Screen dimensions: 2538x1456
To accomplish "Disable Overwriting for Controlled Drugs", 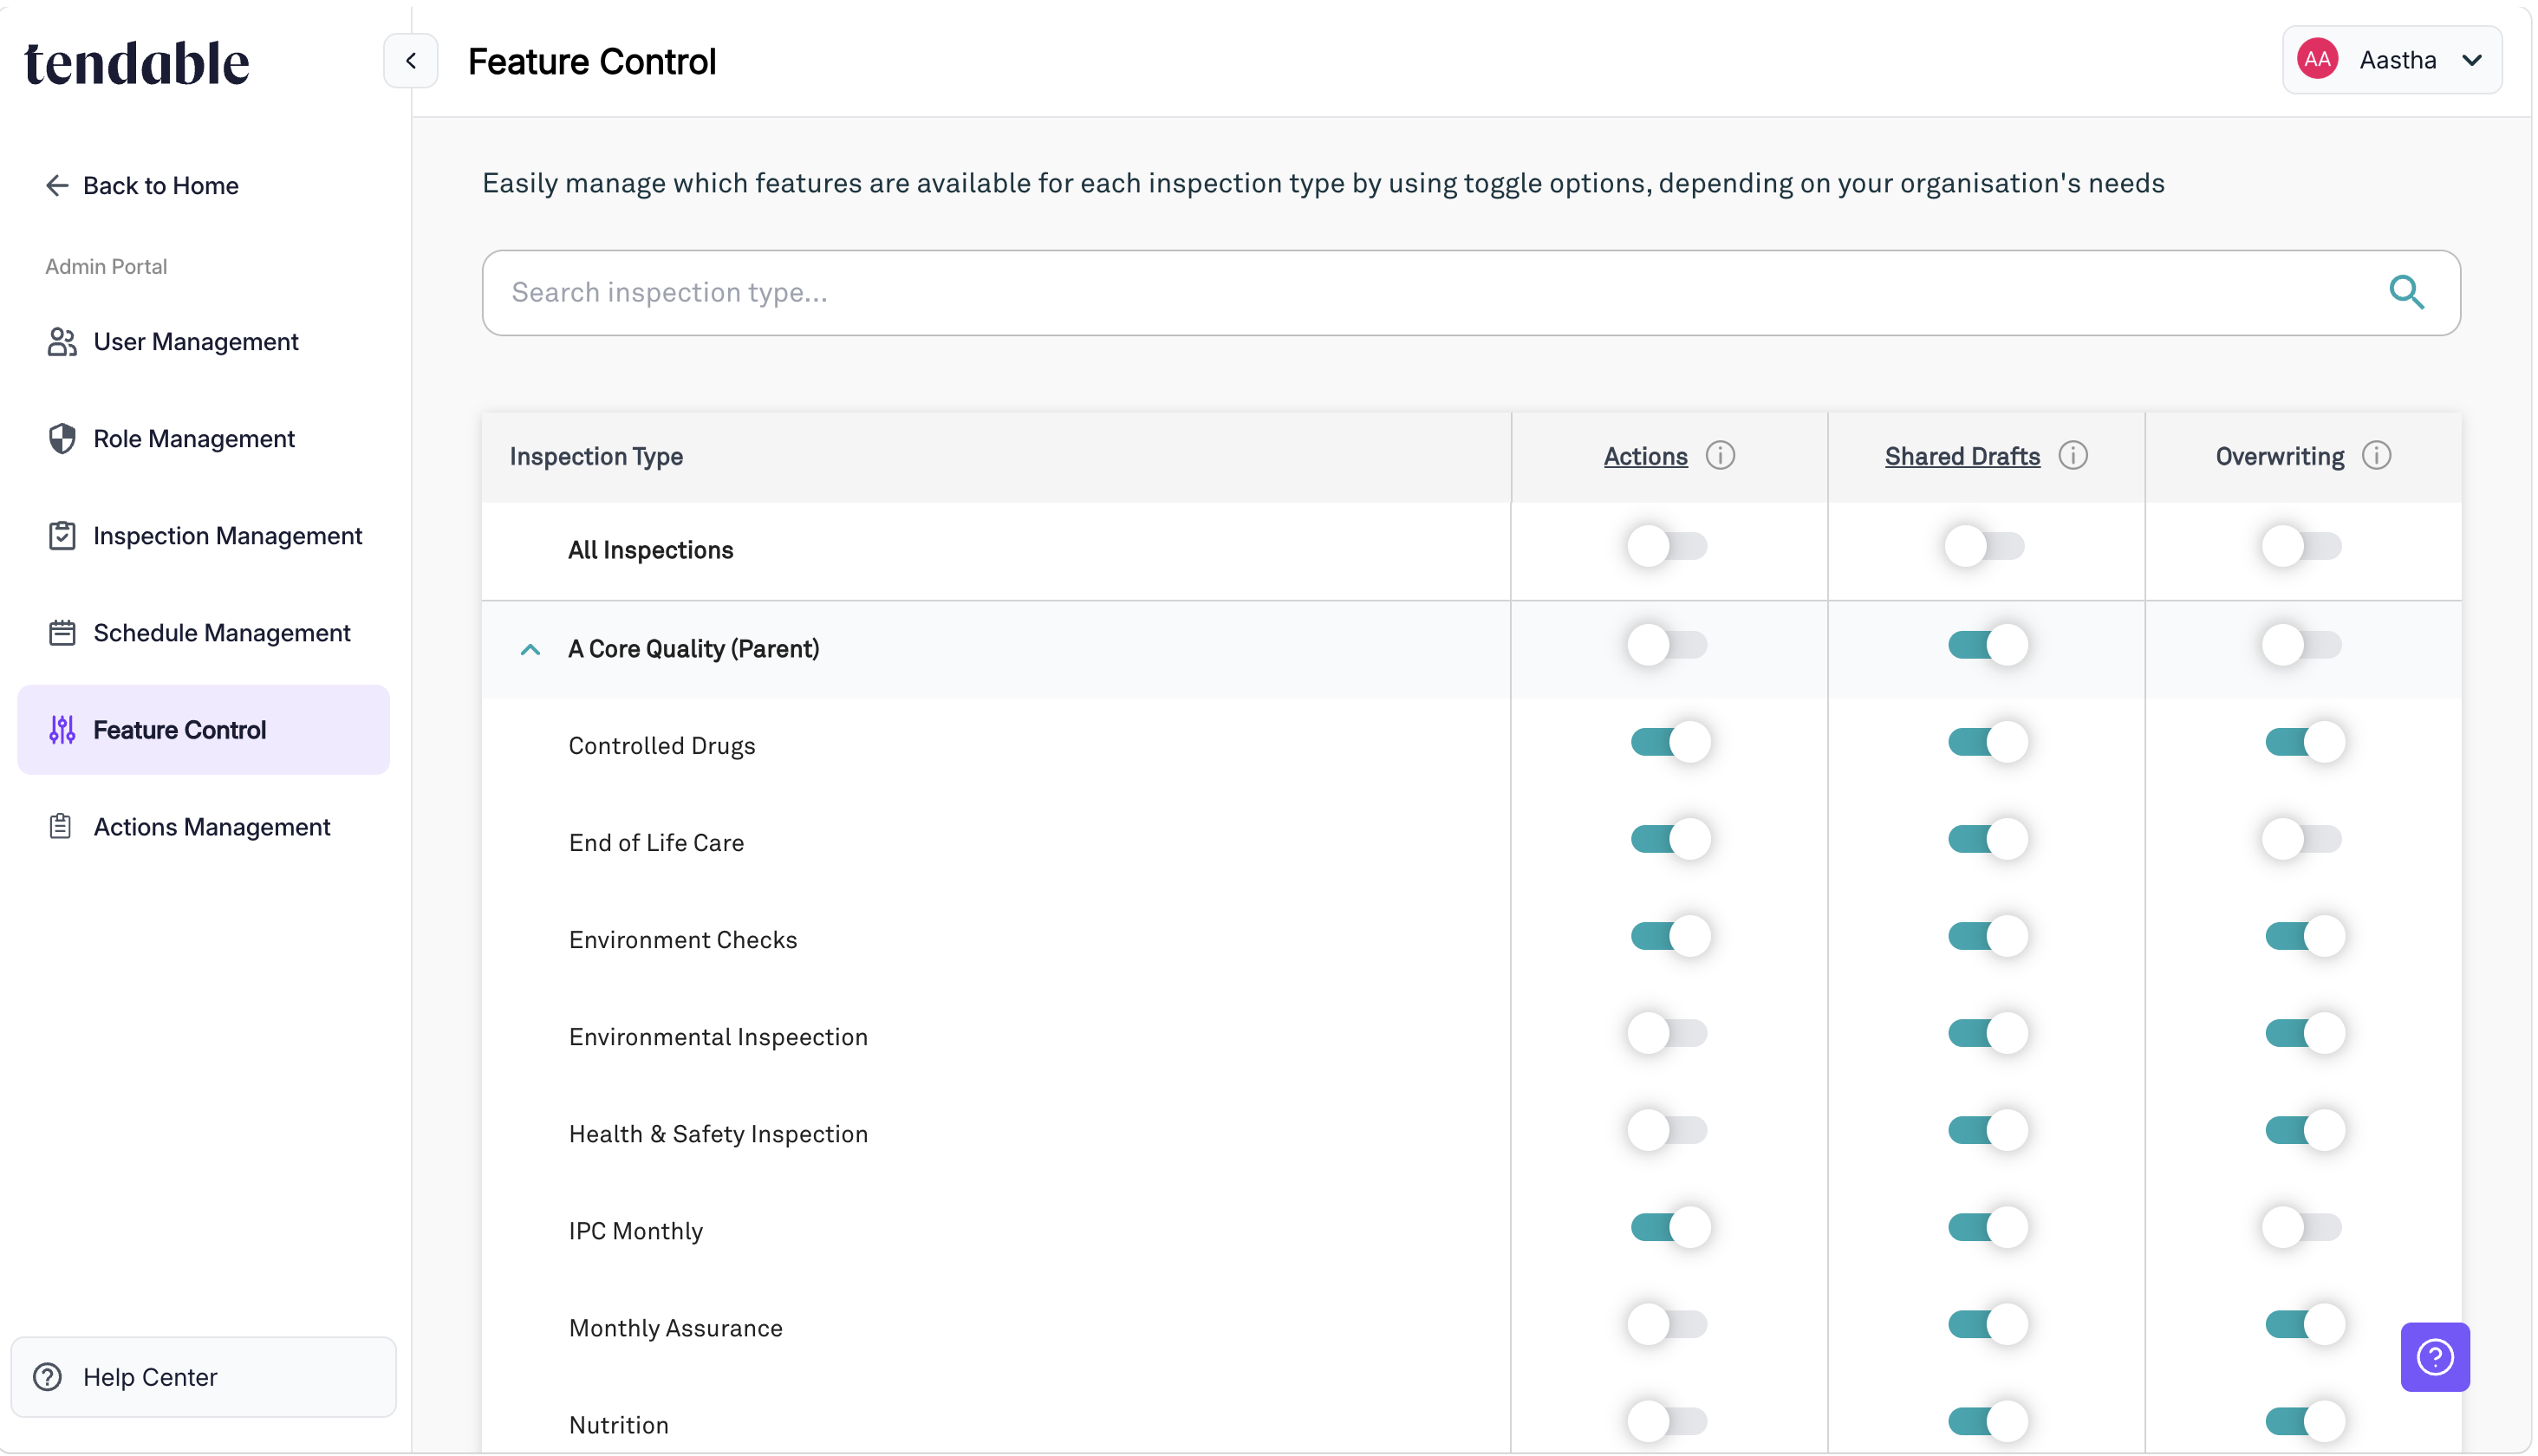I will point(2306,742).
